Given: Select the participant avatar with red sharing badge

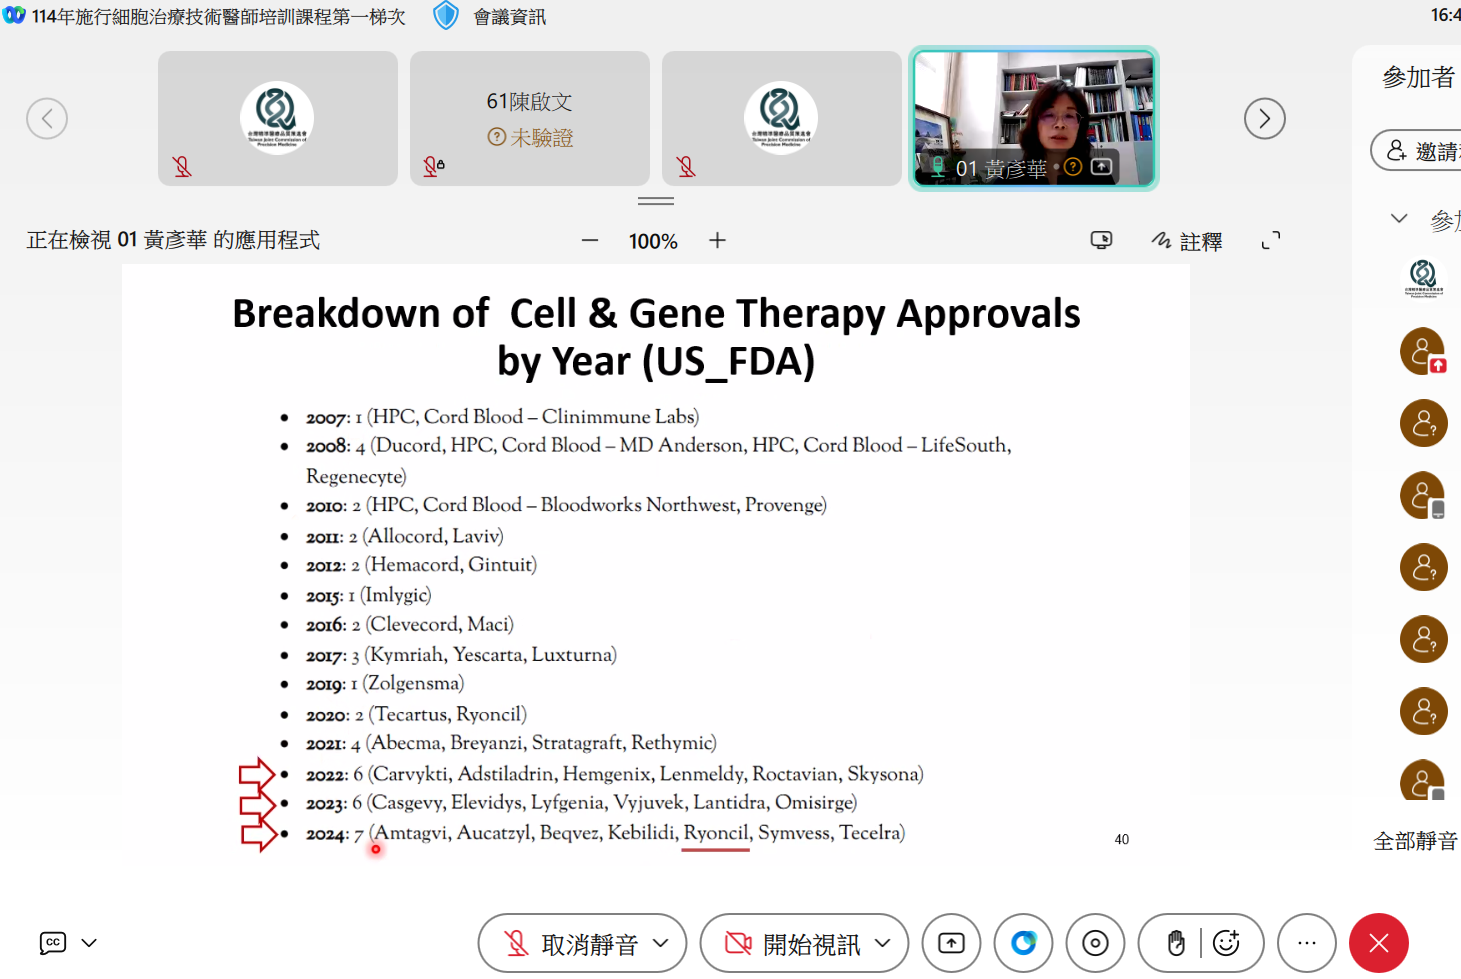Looking at the screenshot, I should tap(1423, 352).
